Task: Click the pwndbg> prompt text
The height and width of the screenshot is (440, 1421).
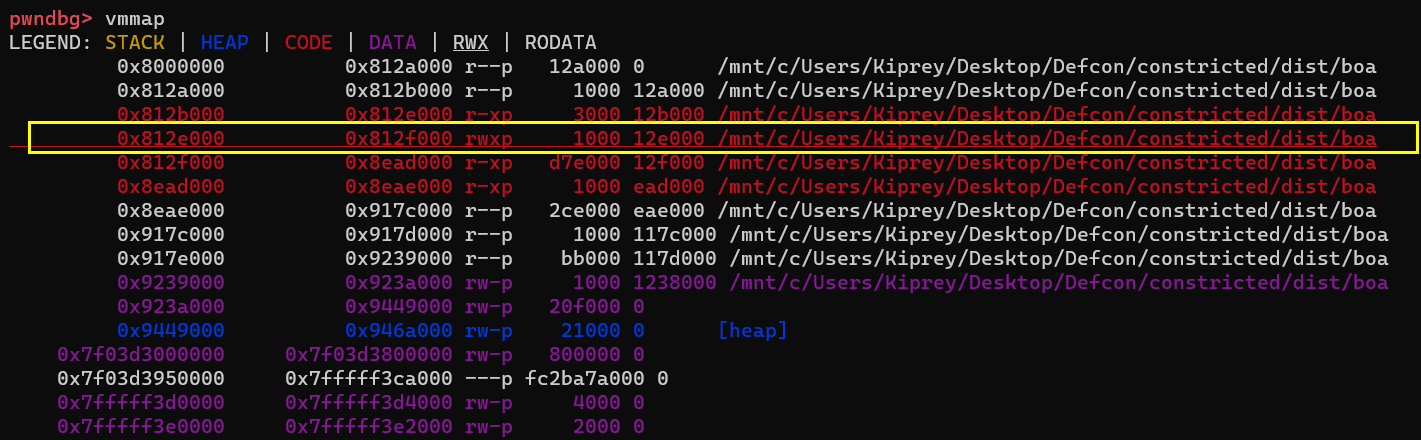Action: 50,18
